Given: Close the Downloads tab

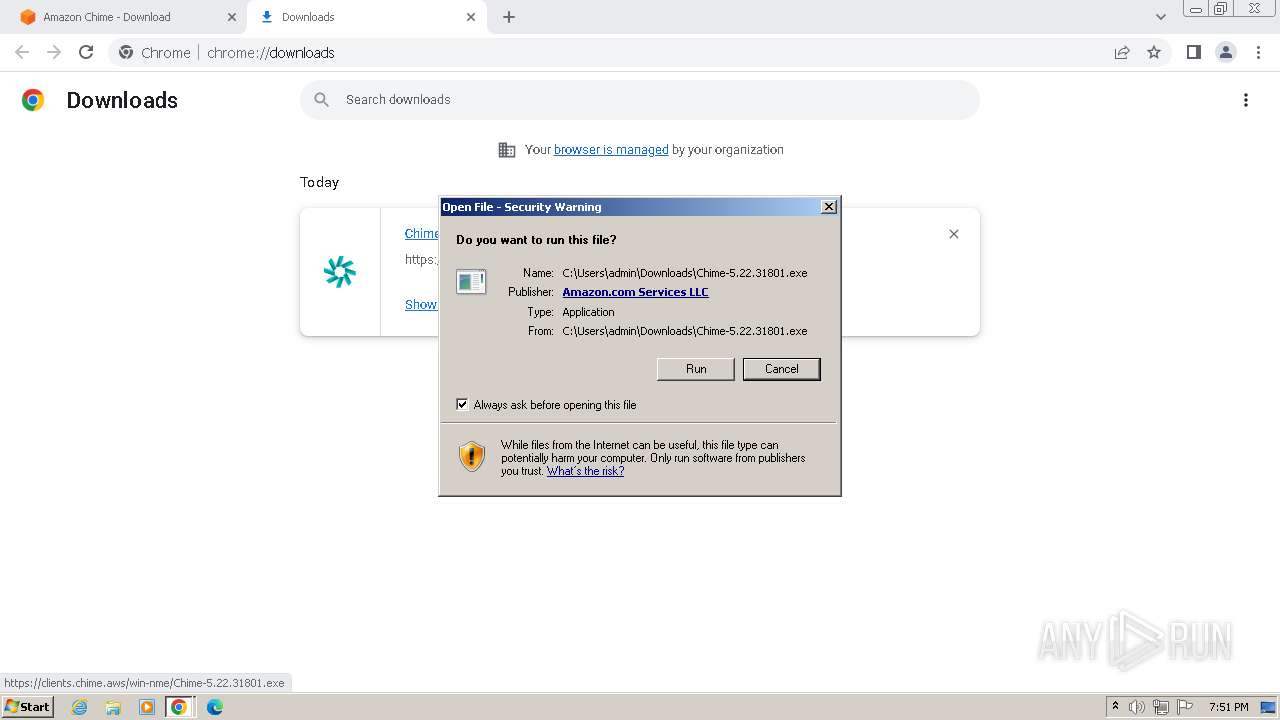Looking at the screenshot, I should tap(471, 17).
